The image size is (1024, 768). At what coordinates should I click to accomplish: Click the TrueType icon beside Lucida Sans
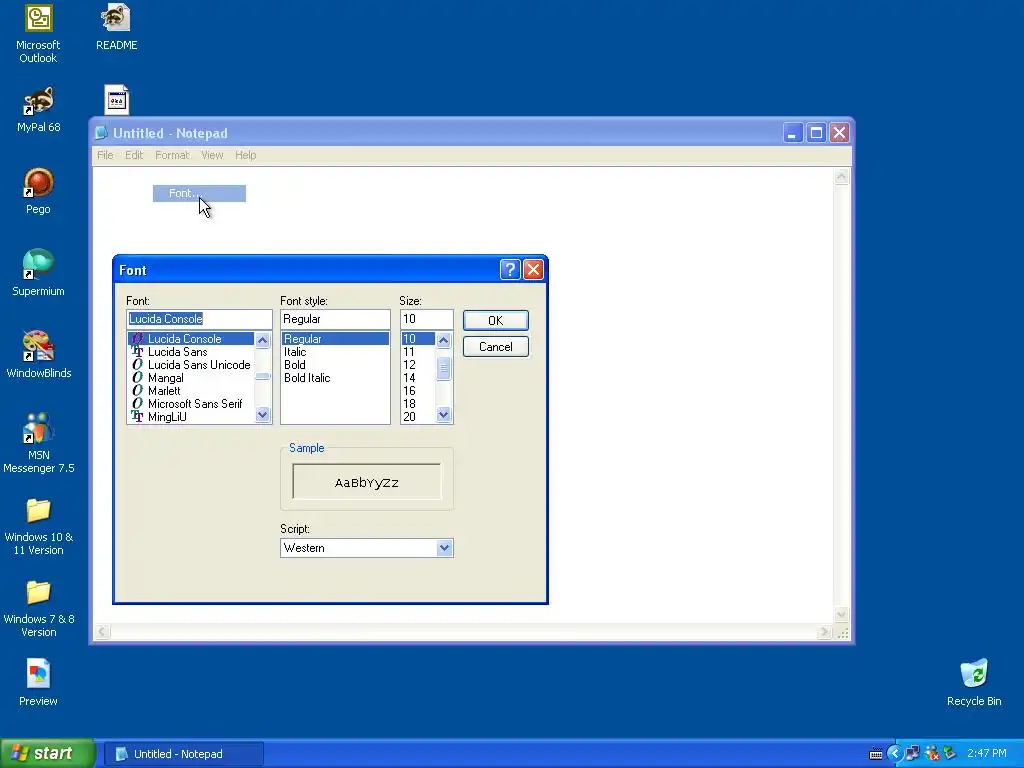pyautogui.click(x=137, y=351)
